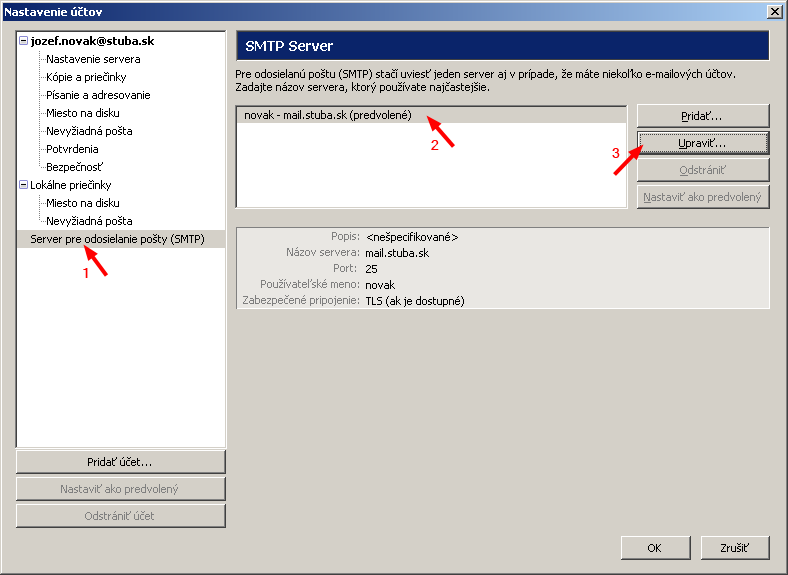
Task: Select the jozef.novak@stuba.sk account
Action: (x=92, y=41)
